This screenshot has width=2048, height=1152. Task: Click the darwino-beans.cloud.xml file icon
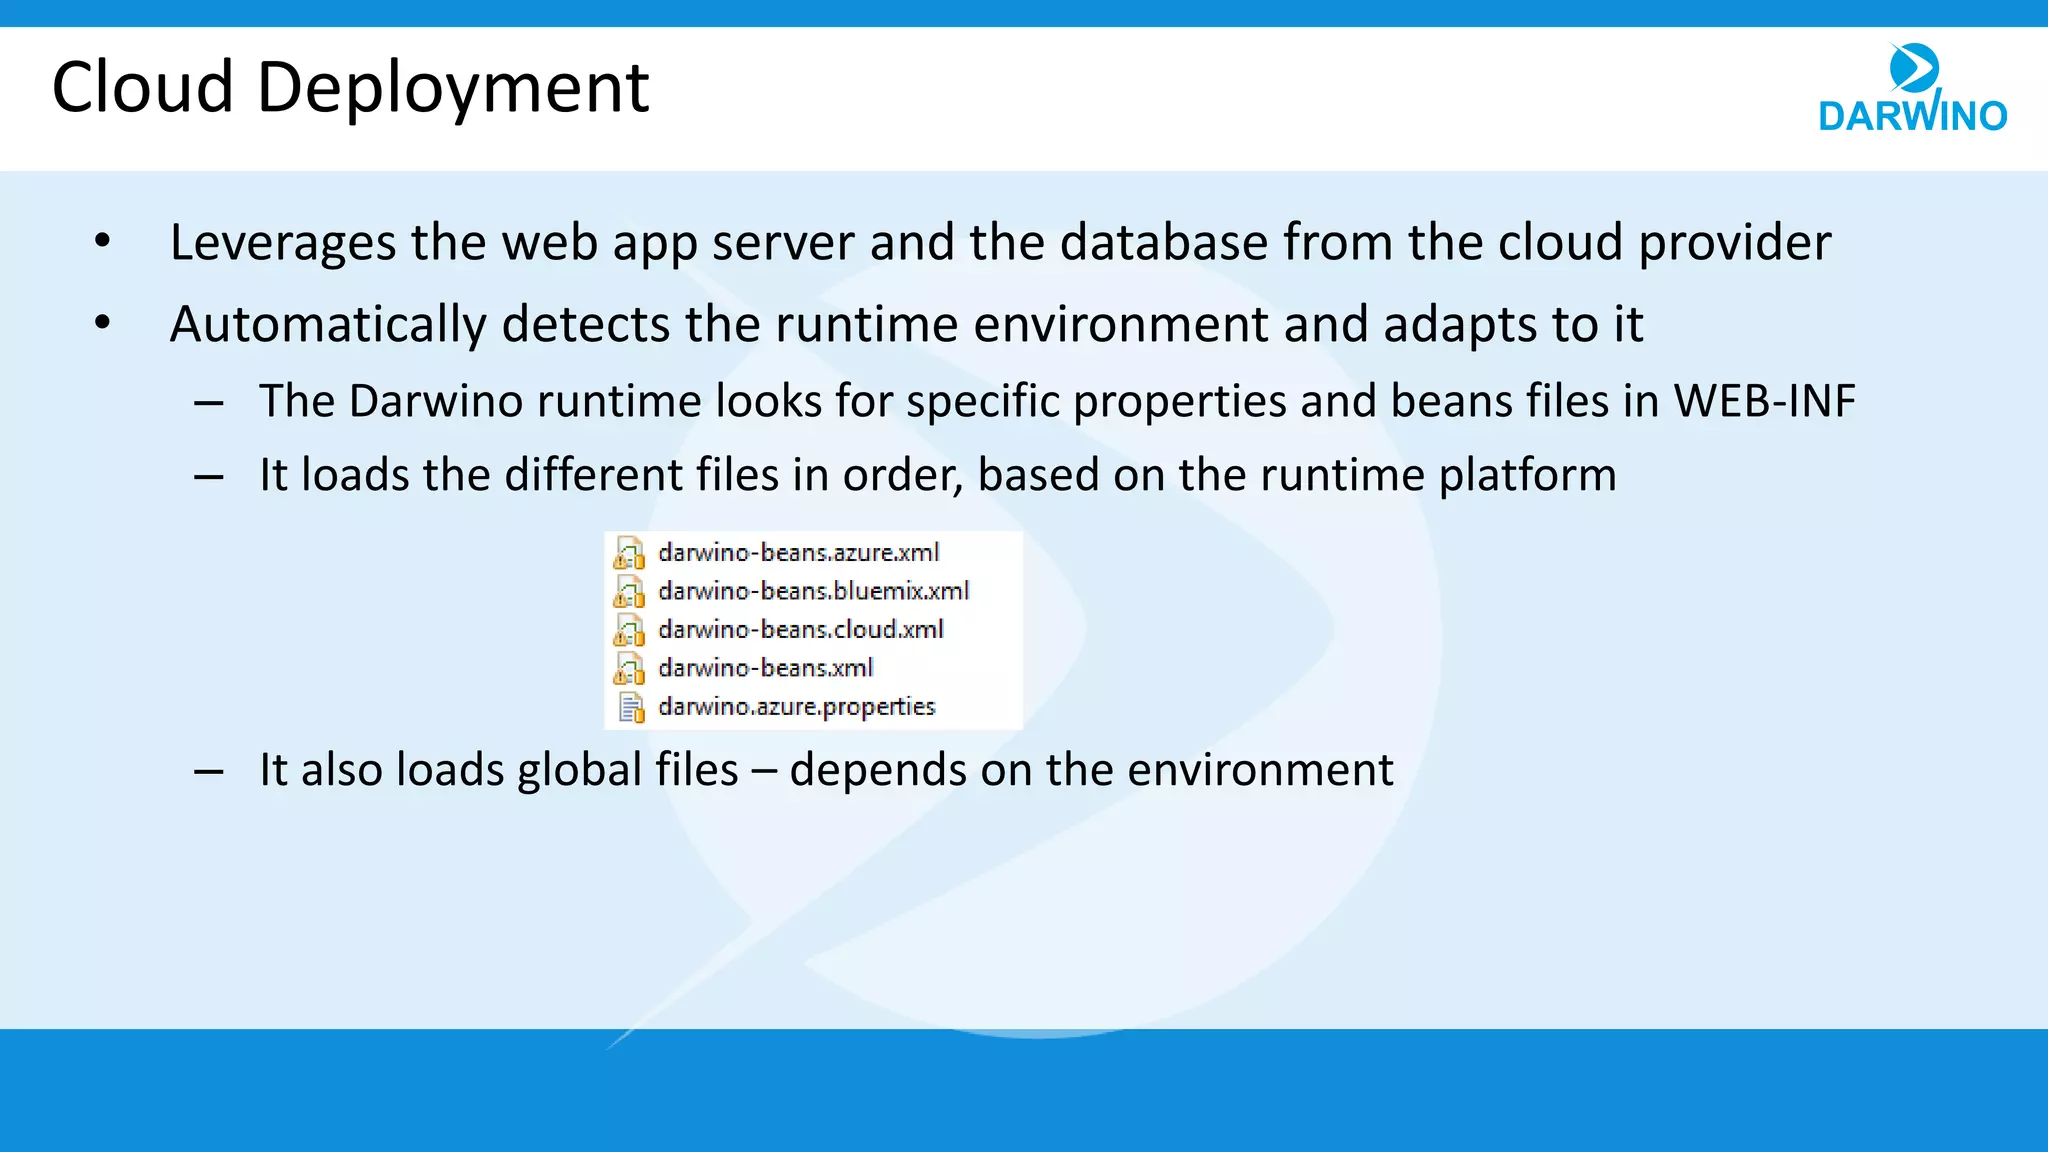point(629,630)
